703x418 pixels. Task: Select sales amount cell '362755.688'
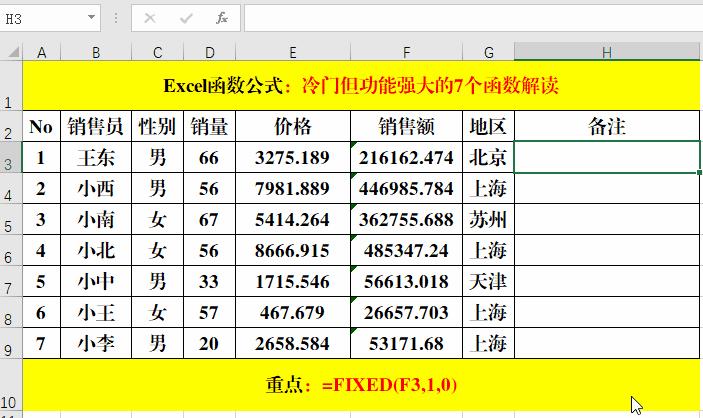coord(406,219)
